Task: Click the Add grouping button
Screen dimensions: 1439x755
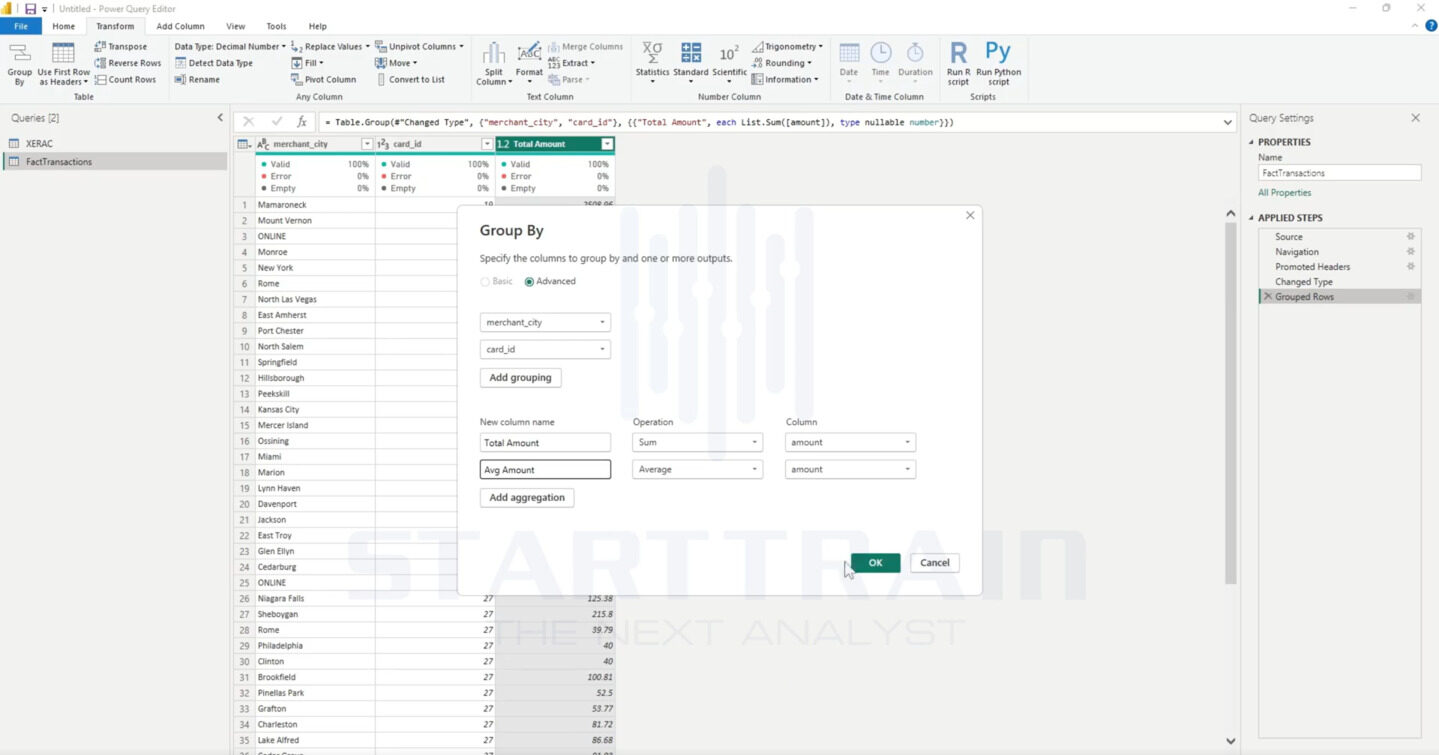Action: pyautogui.click(x=520, y=378)
